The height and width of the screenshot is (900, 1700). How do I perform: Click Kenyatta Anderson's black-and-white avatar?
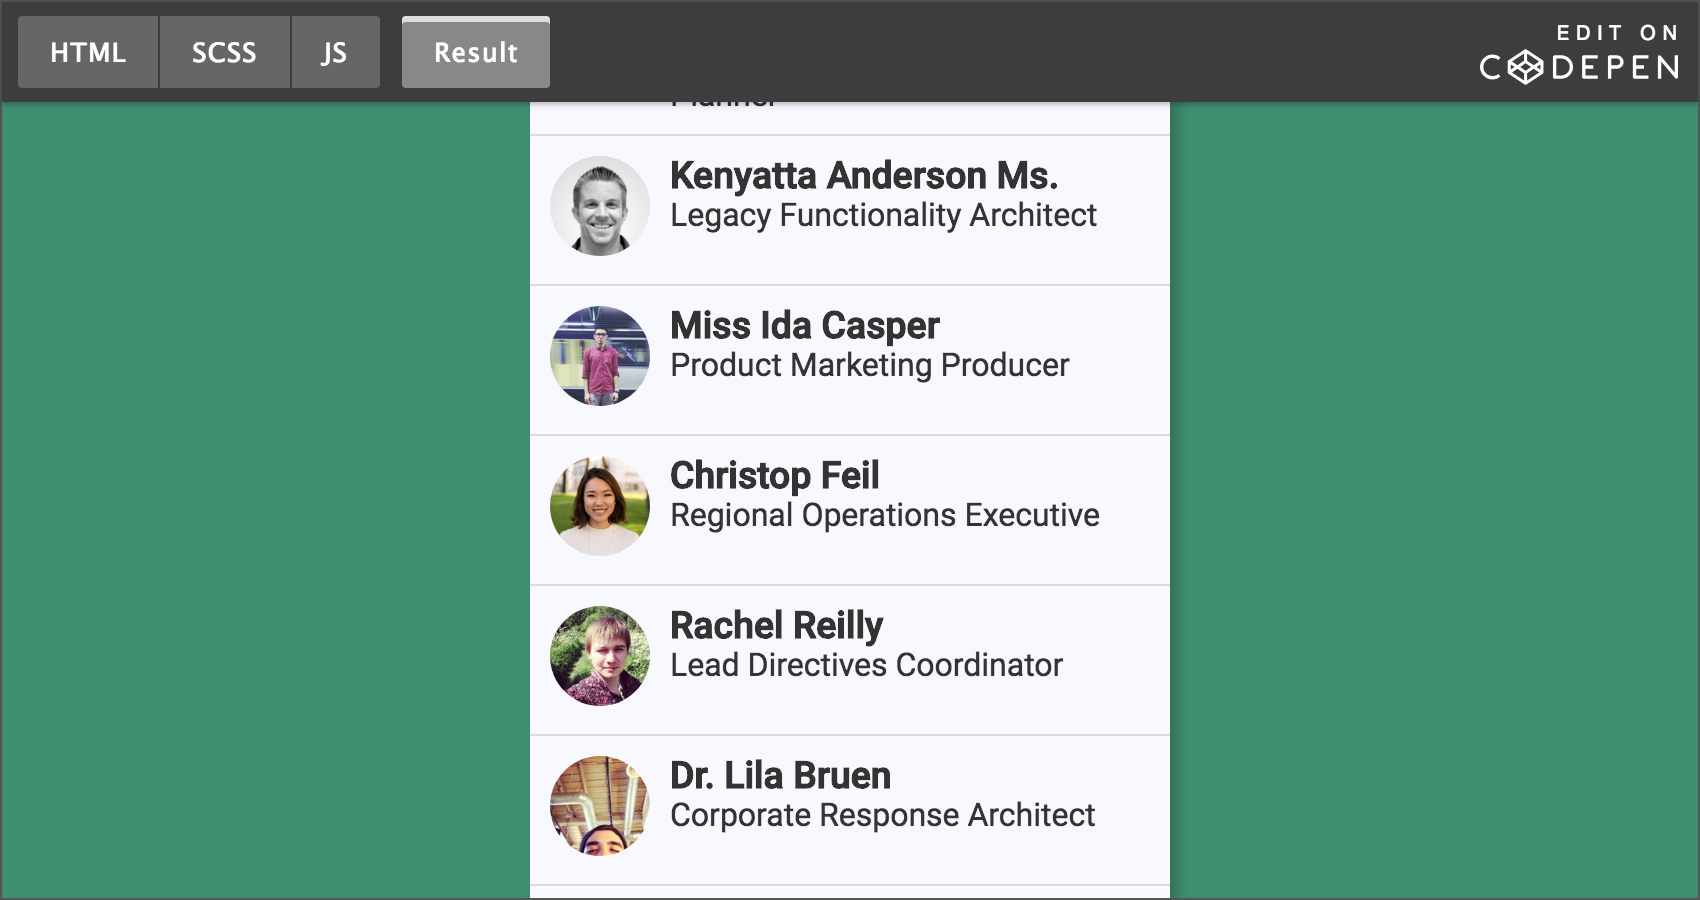(x=600, y=206)
